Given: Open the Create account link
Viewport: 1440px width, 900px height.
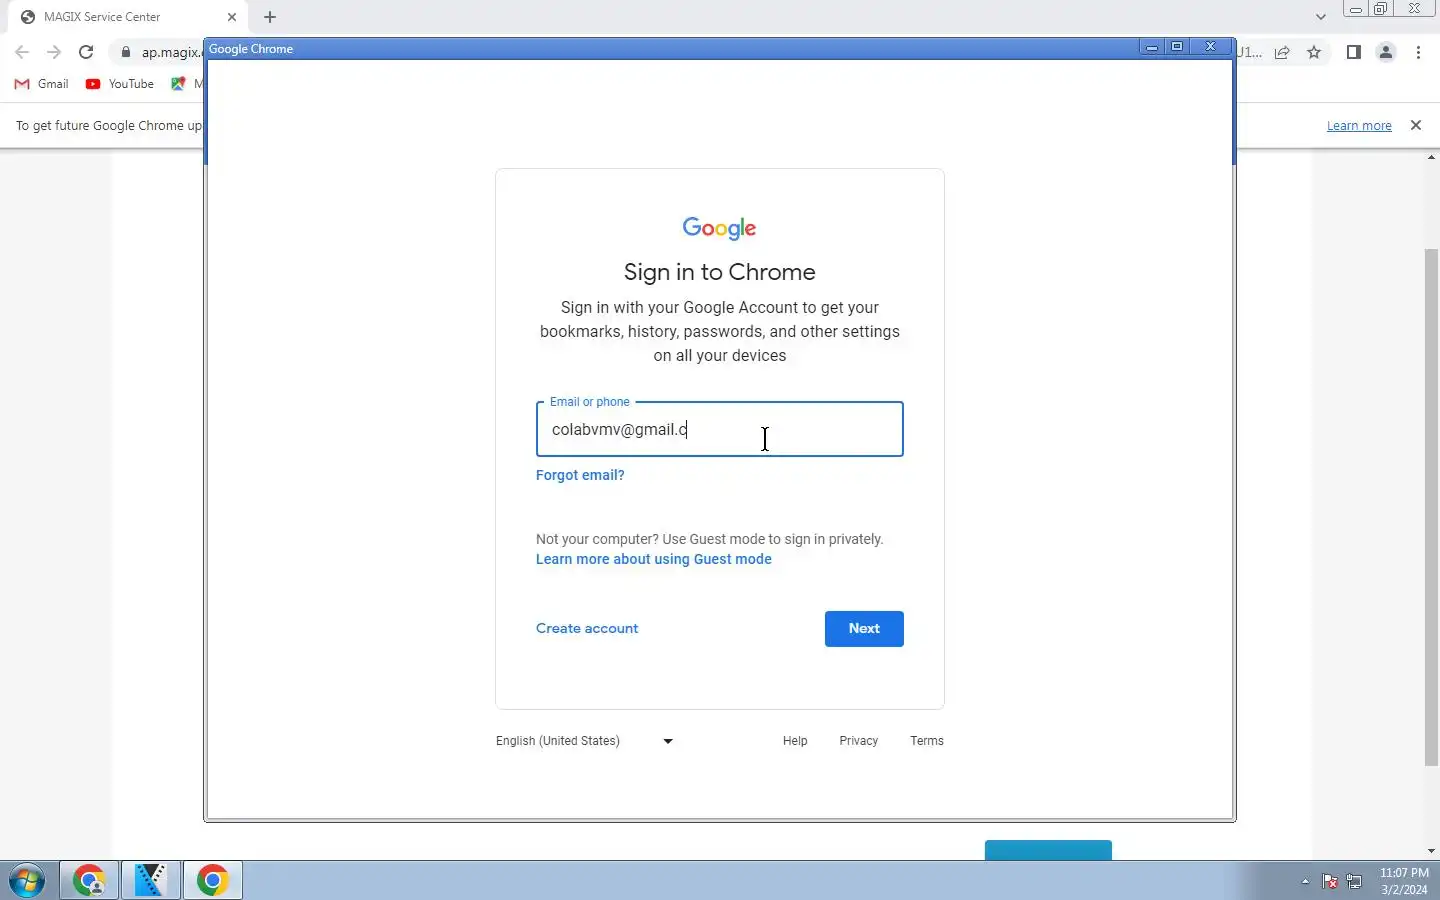Looking at the screenshot, I should pyautogui.click(x=587, y=629).
